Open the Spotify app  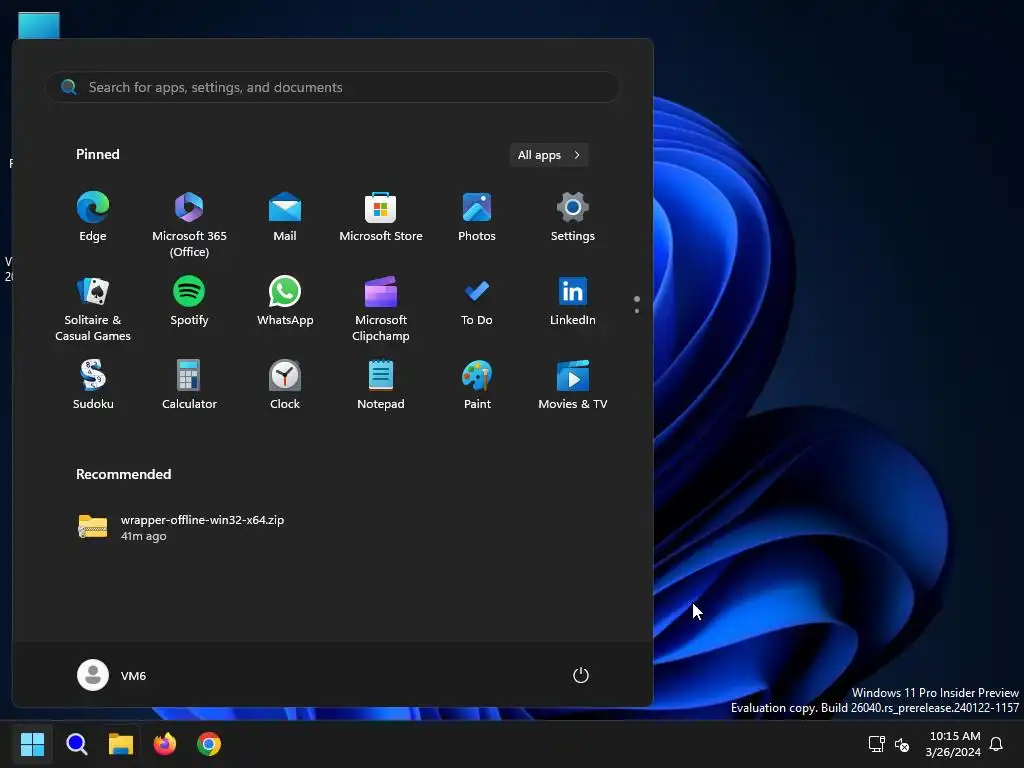point(189,301)
